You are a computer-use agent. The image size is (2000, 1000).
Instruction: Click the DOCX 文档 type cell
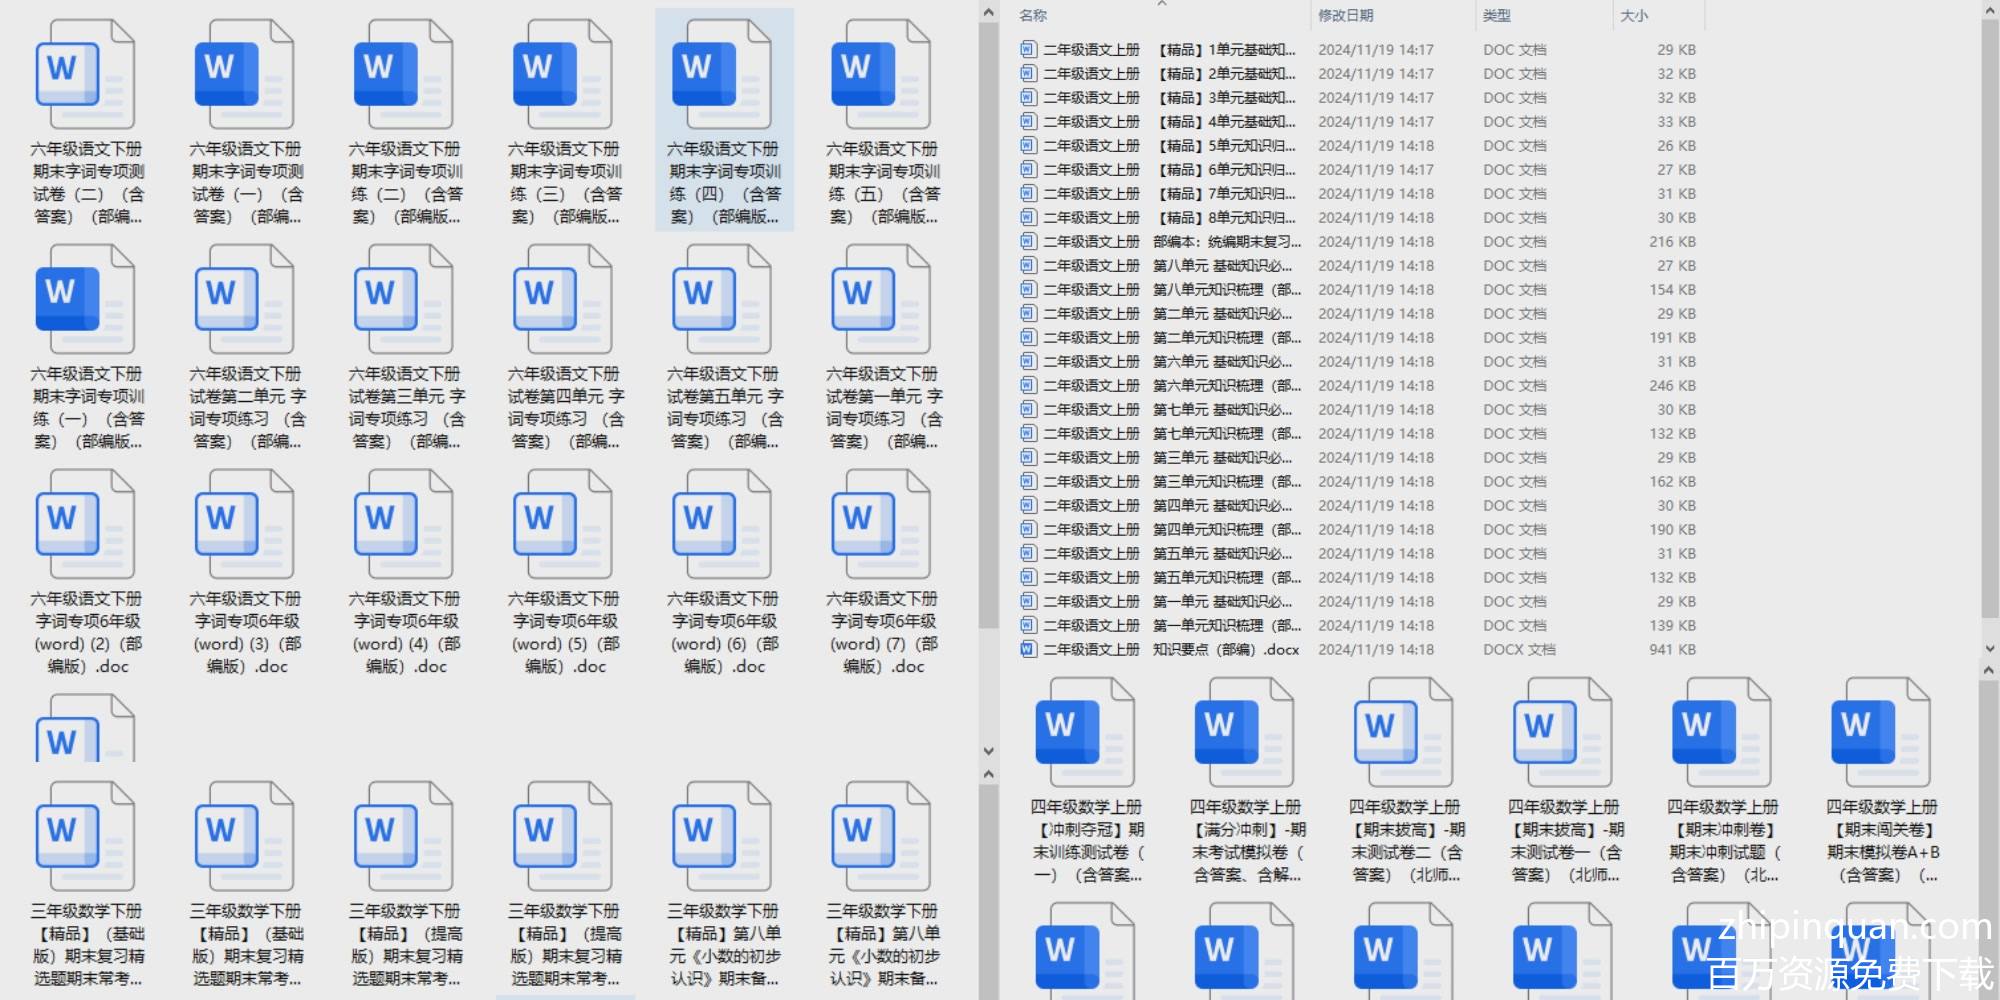coord(1519,649)
